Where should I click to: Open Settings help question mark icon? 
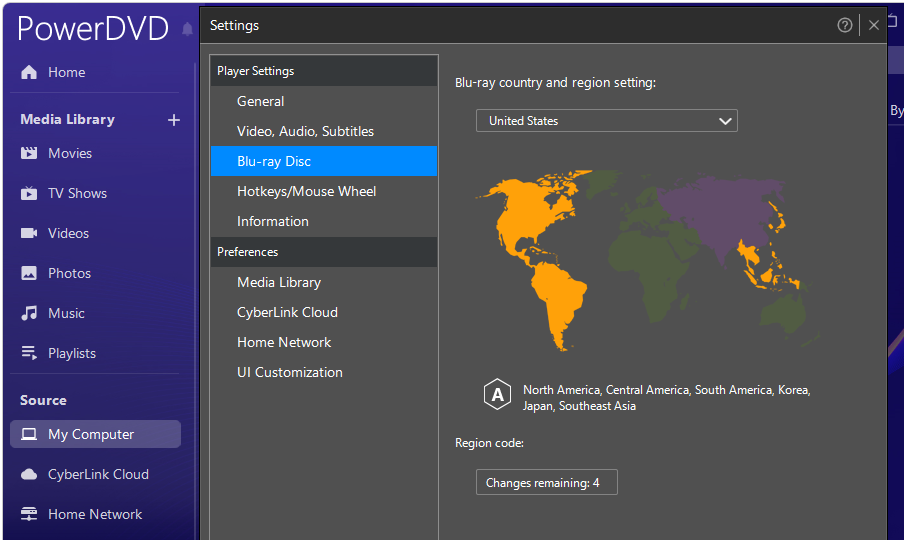point(845,25)
